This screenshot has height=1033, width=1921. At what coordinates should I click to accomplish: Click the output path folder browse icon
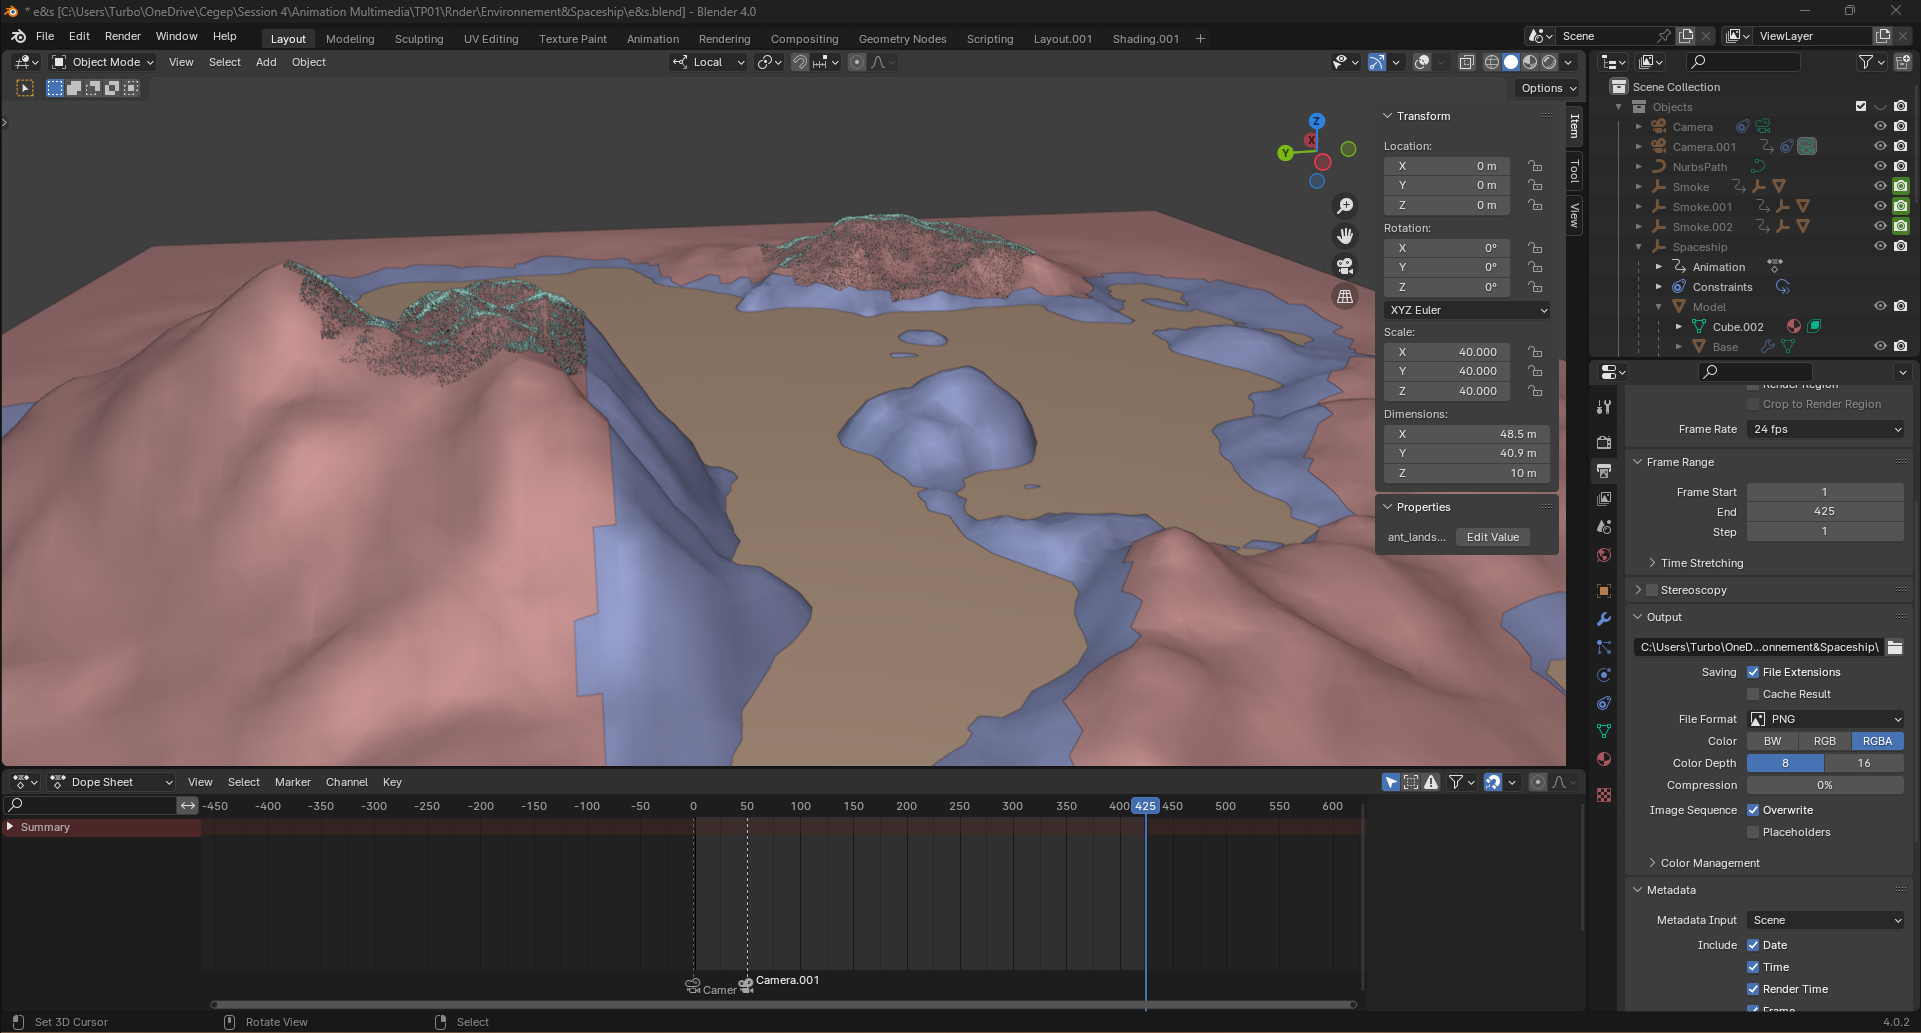[x=1895, y=647]
